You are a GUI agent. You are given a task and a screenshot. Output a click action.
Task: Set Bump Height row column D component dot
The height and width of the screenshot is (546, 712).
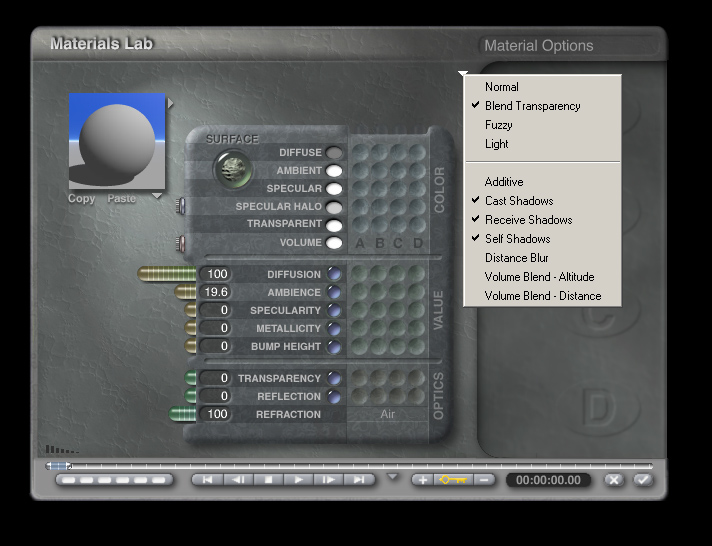(417, 346)
